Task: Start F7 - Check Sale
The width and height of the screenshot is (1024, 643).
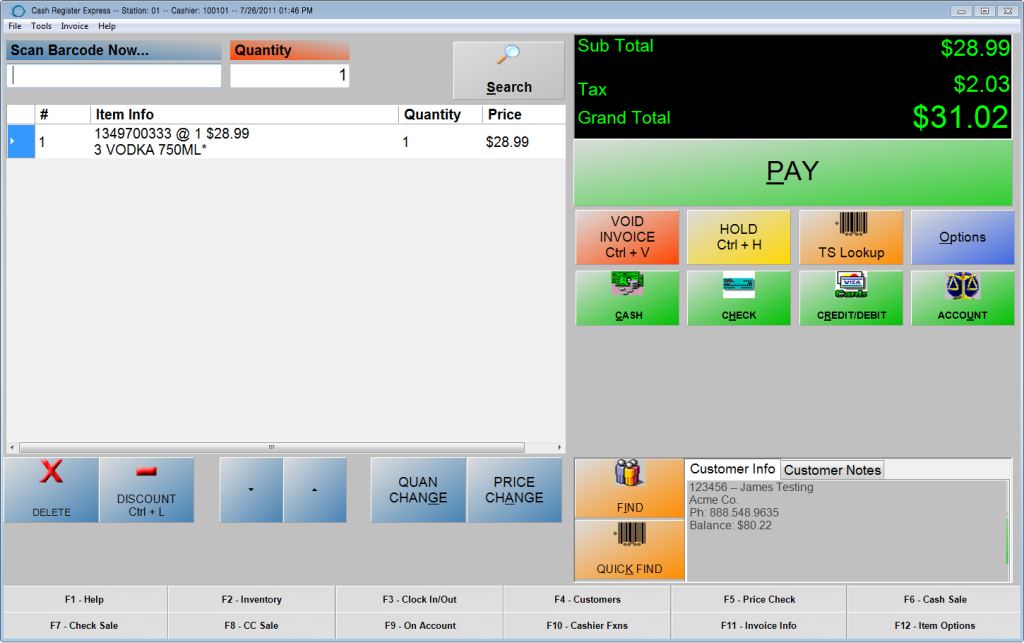Action: (85, 625)
